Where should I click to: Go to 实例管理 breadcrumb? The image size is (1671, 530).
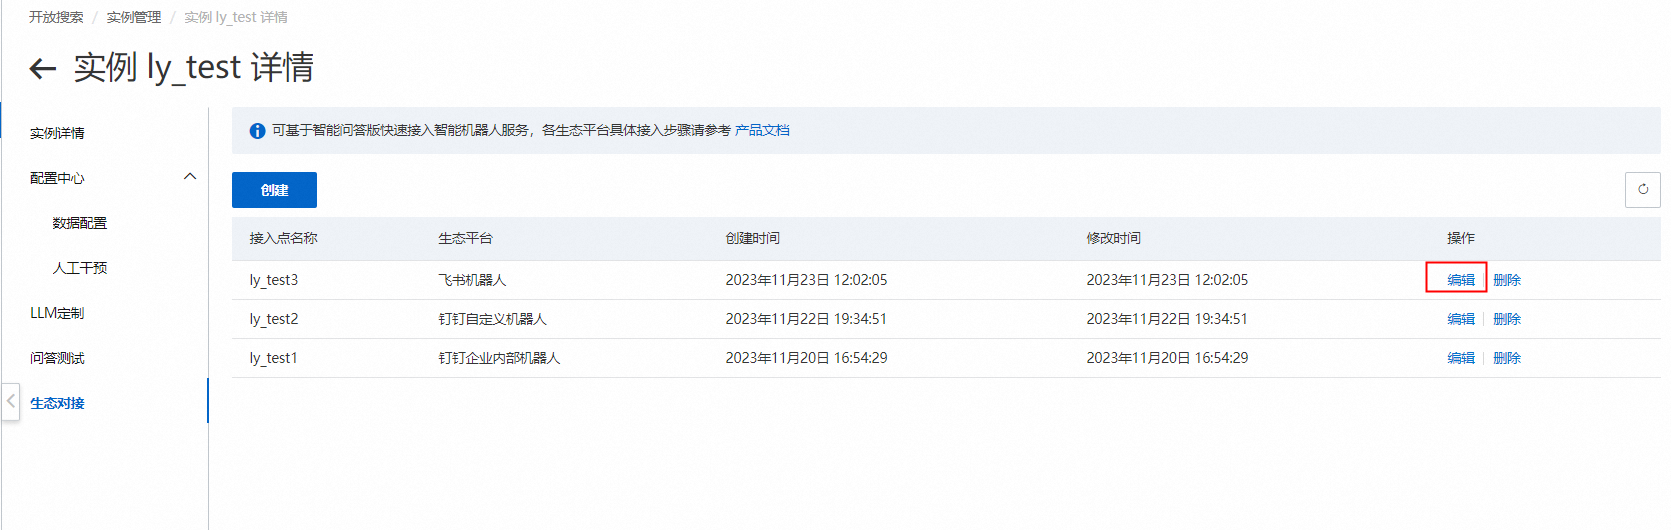point(134,17)
